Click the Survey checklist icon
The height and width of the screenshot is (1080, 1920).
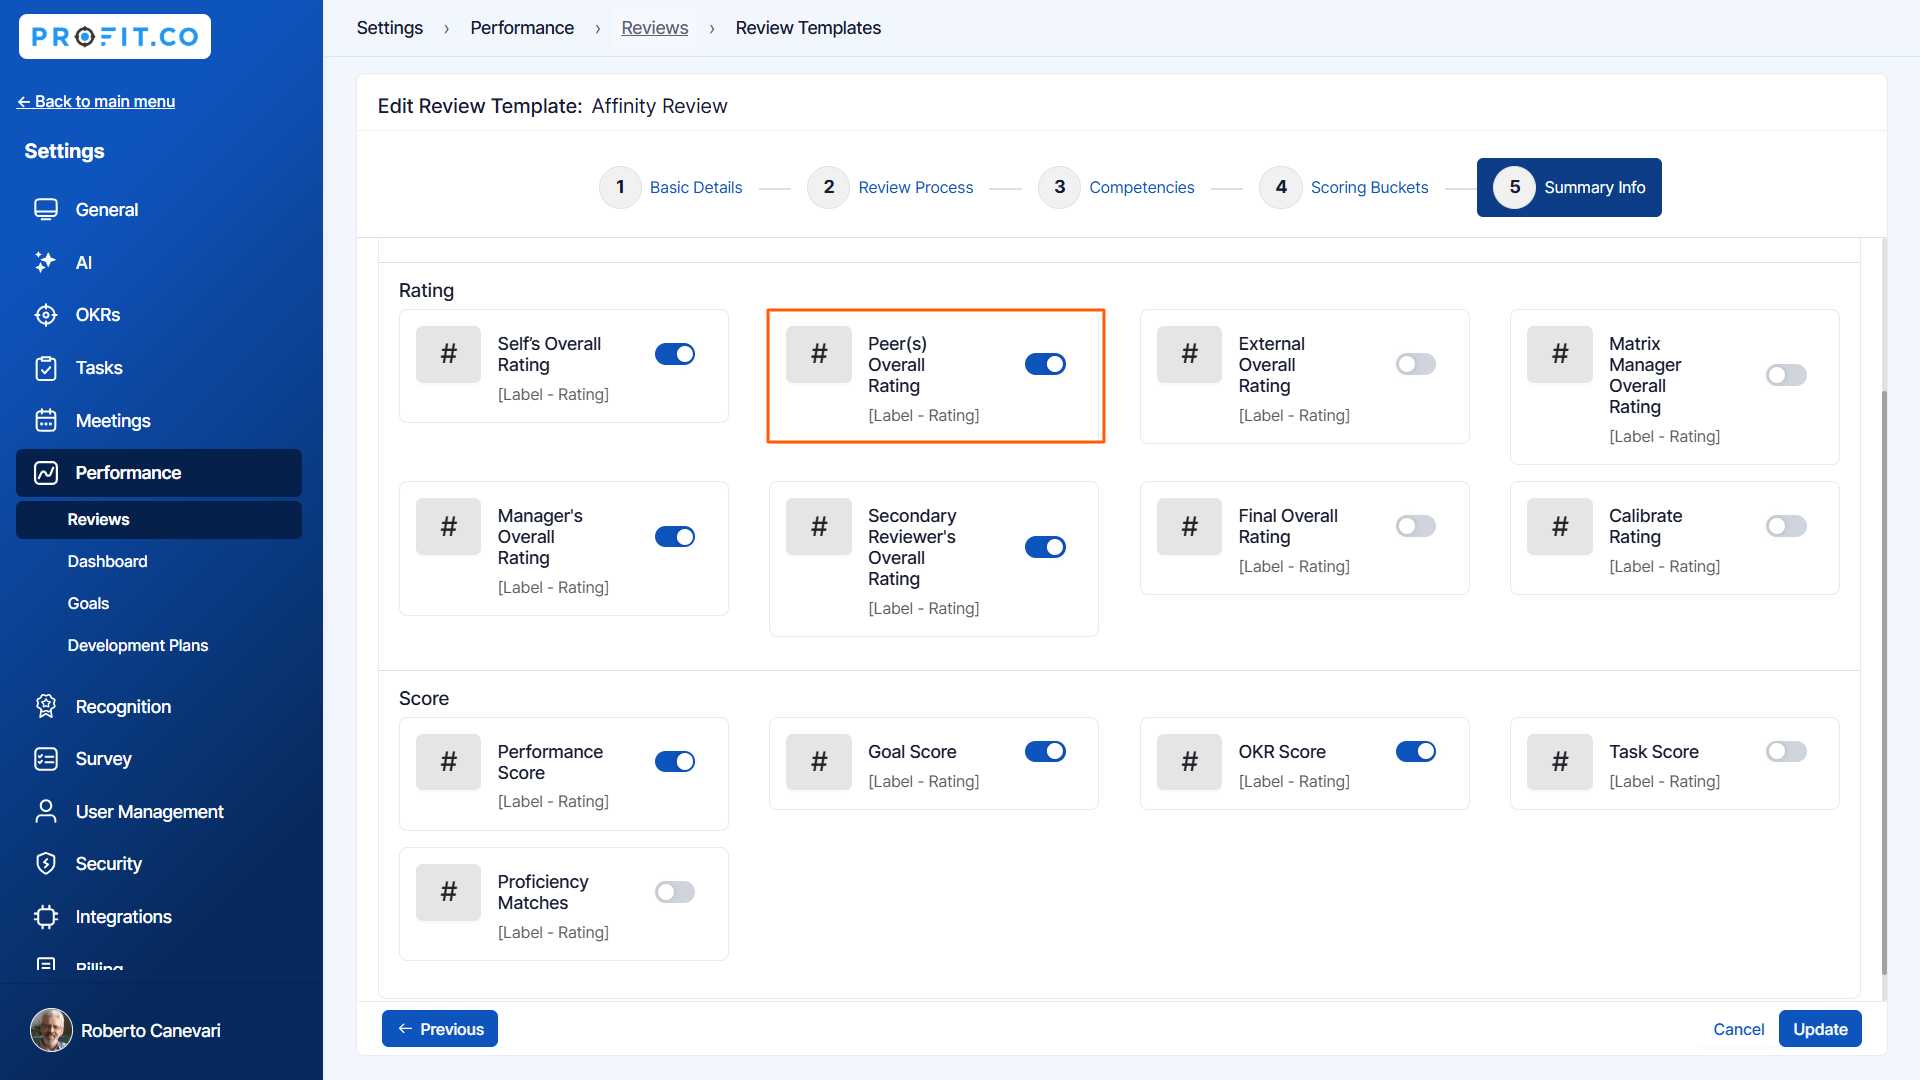(x=46, y=759)
